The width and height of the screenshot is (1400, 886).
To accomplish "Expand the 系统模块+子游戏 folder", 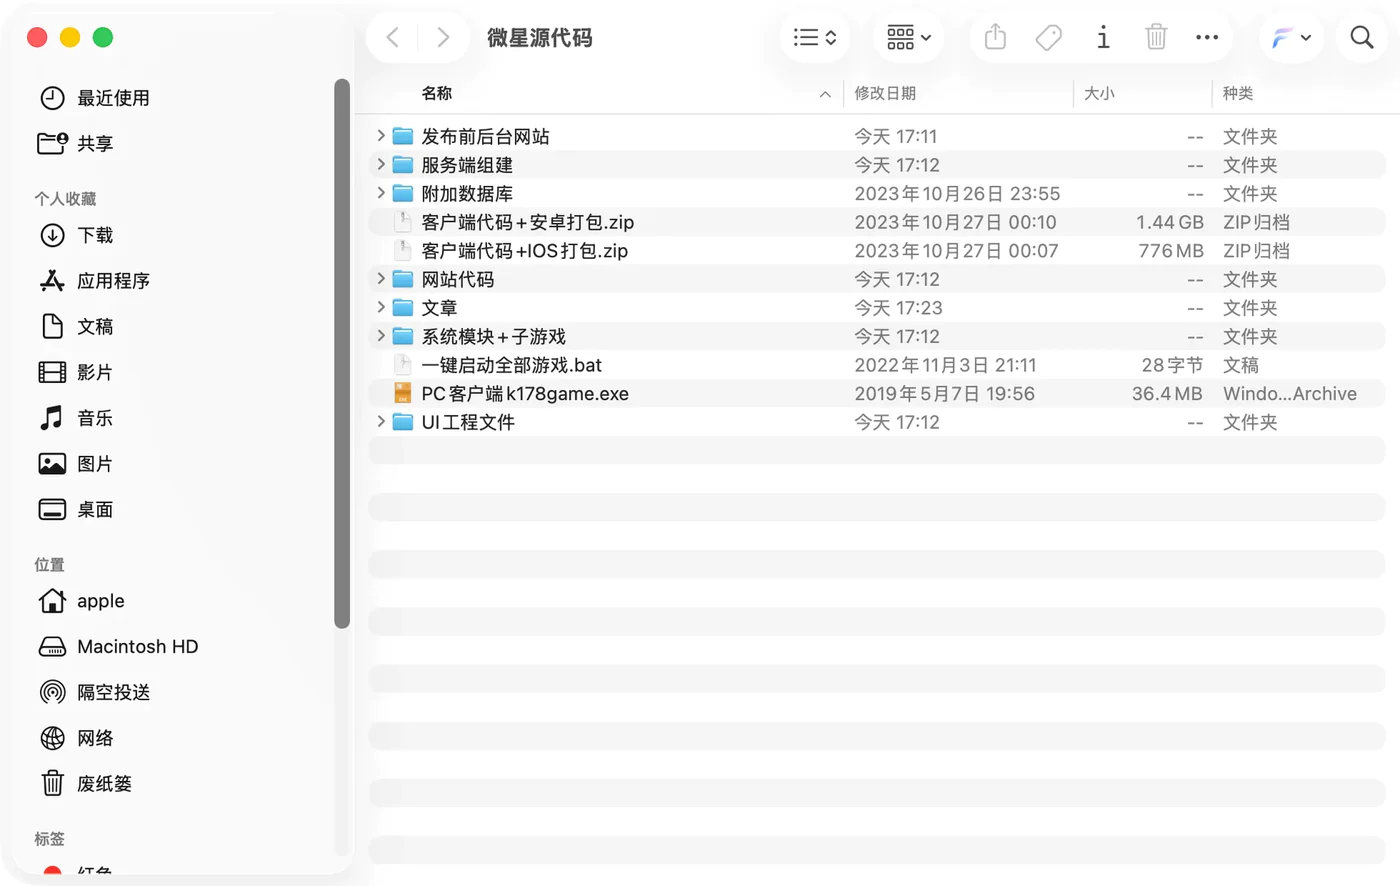I will [381, 336].
